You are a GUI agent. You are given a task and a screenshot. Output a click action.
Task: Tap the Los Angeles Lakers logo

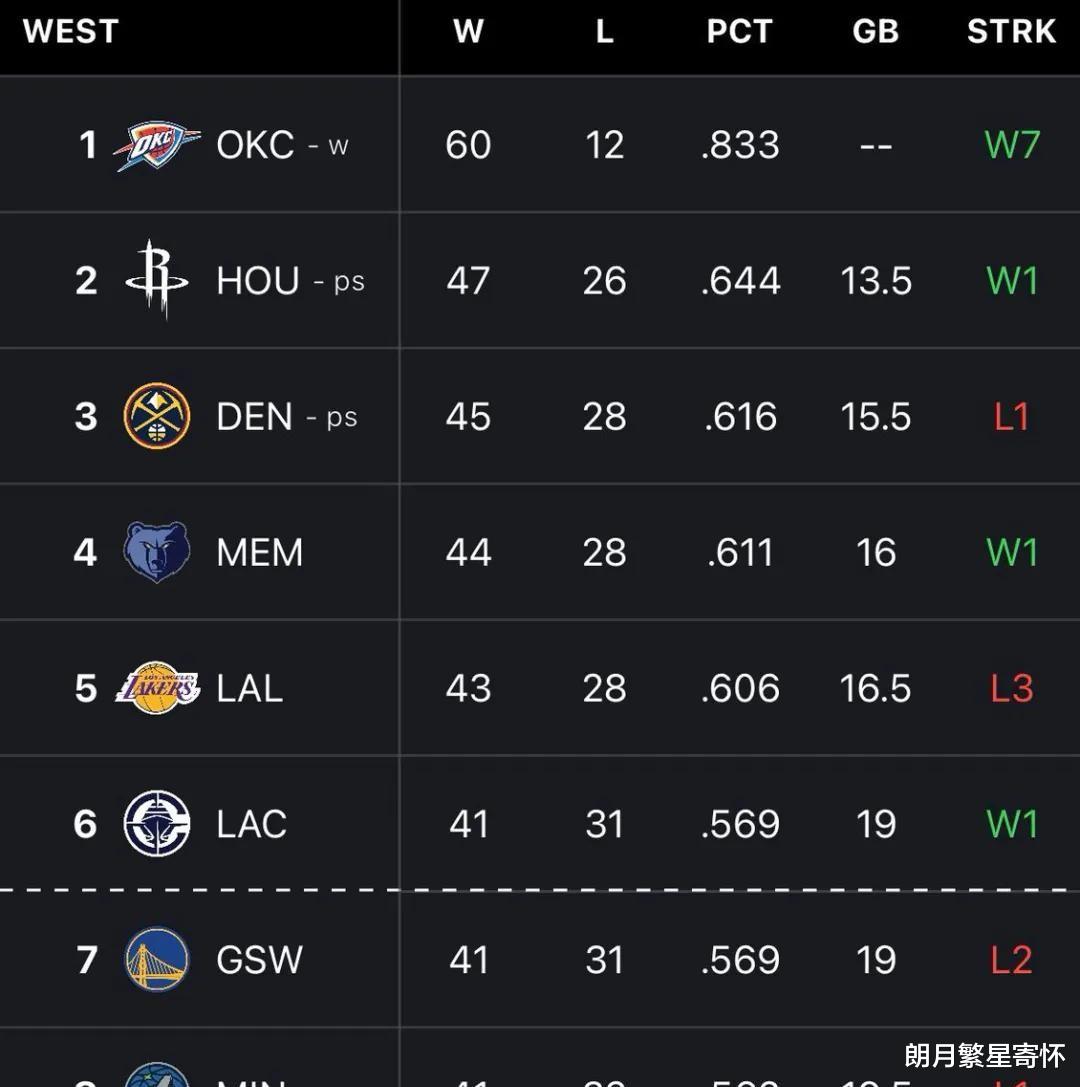coord(157,688)
